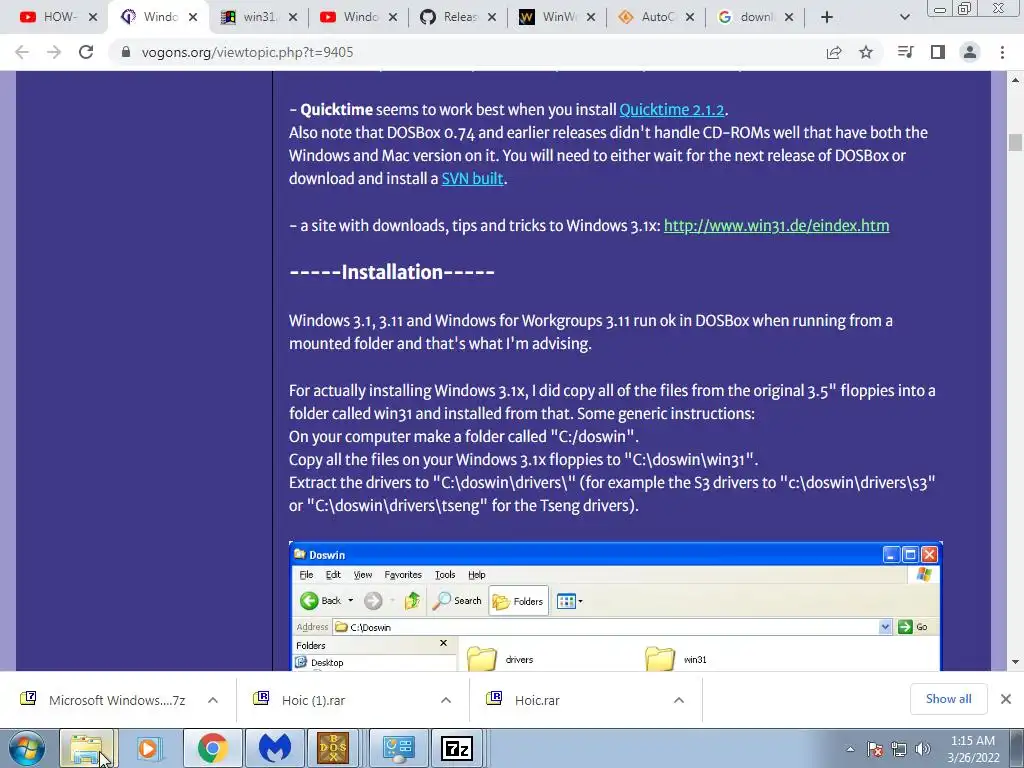Click the Search button in Doswin screenshot
The image size is (1024, 768).
tap(457, 601)
